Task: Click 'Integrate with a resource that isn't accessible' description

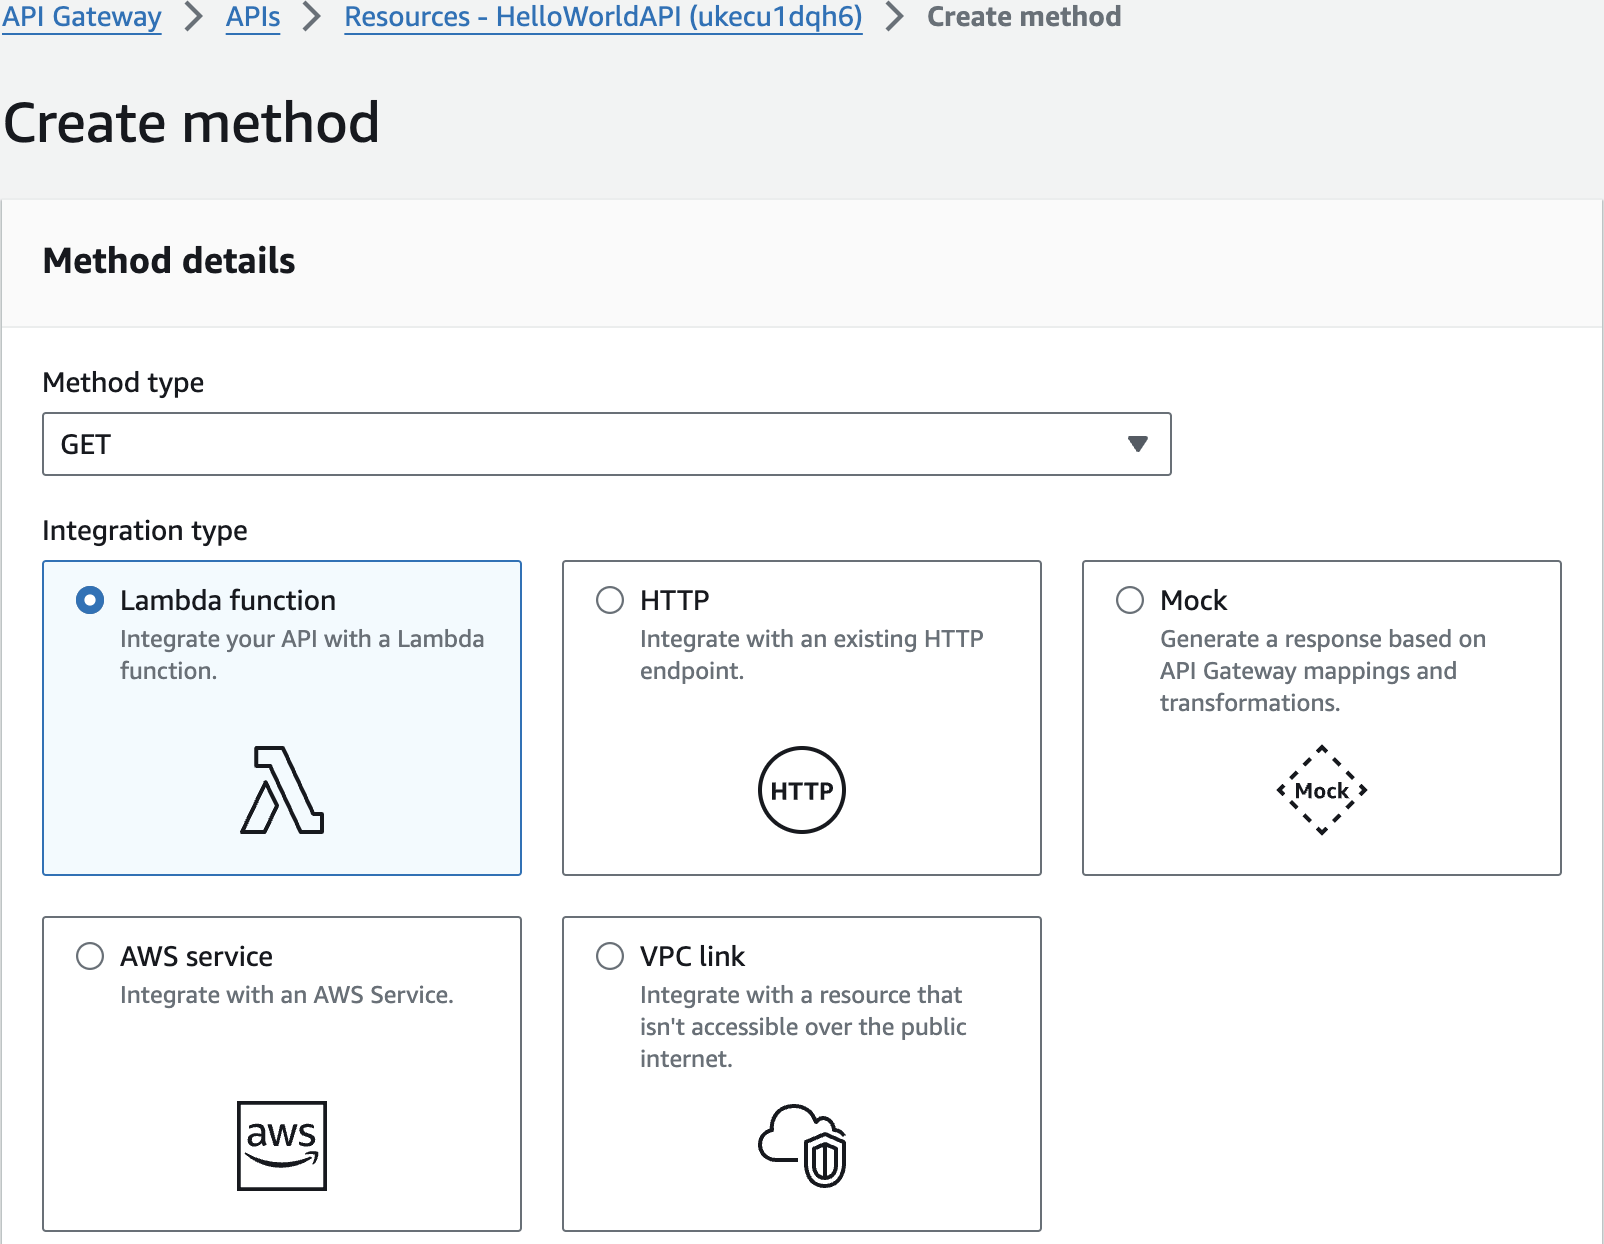Action: (x=804, y=1027)
